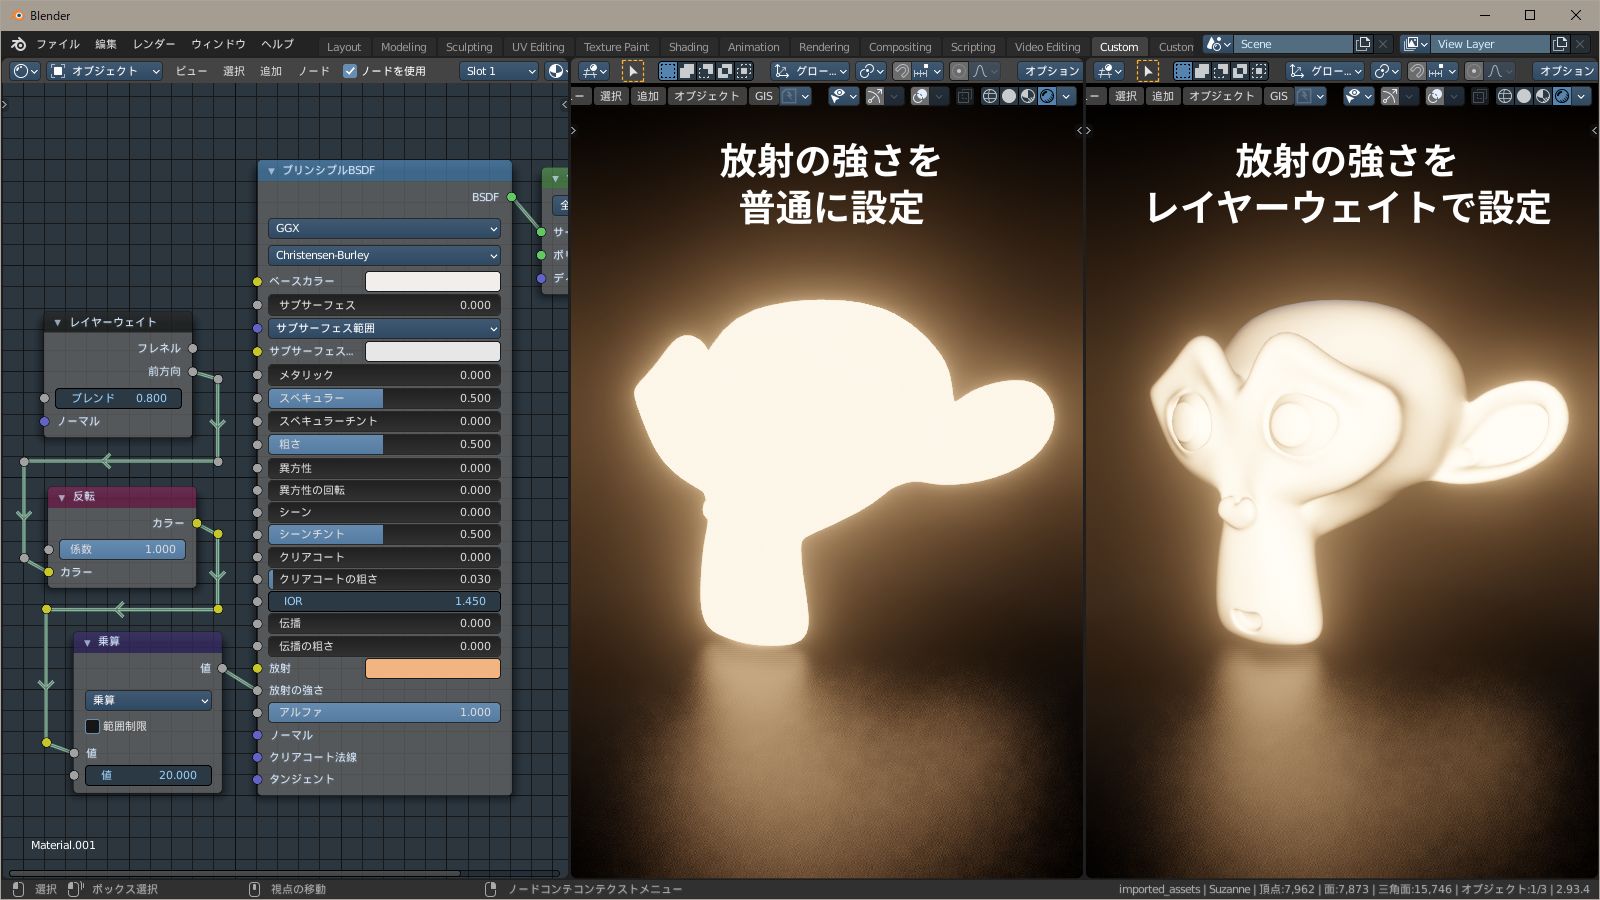Toggle X-ray in left viewport

pyautogui.click(x=965, y=96)
